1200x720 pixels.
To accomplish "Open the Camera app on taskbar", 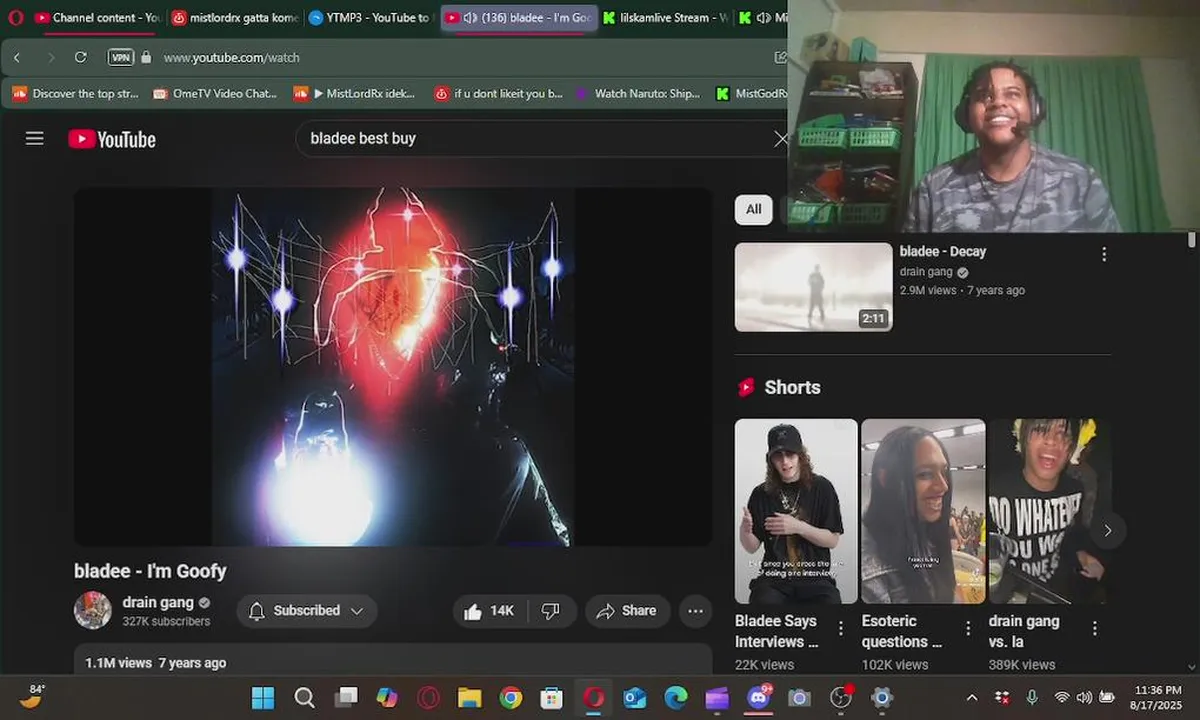I will click(x=799, y=698).
